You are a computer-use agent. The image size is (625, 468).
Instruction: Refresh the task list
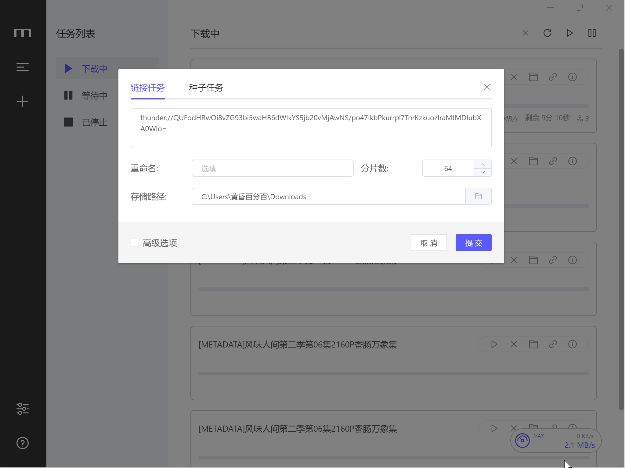(547, 33)
